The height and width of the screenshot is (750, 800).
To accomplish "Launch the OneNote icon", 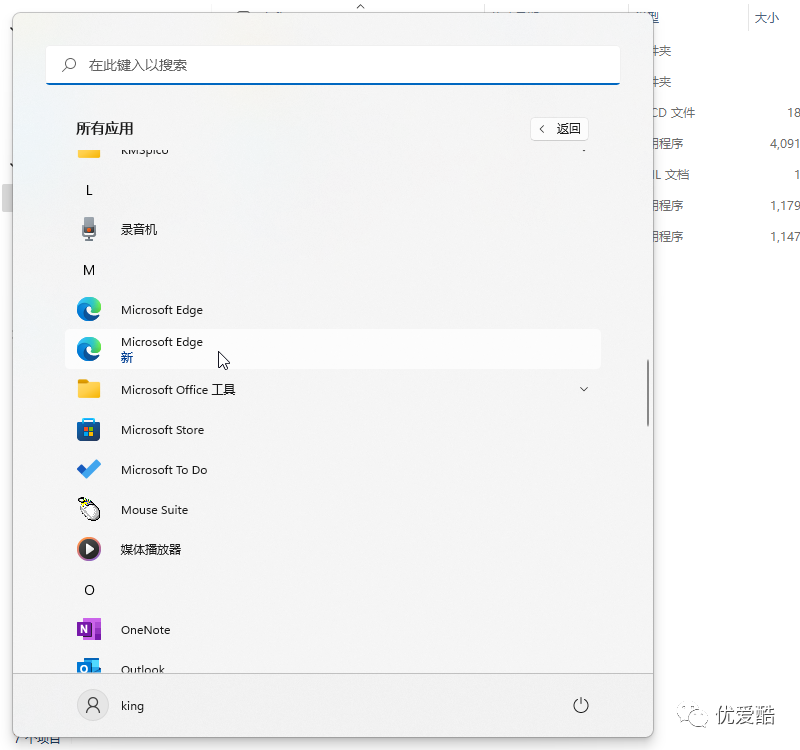I will 89,630.
